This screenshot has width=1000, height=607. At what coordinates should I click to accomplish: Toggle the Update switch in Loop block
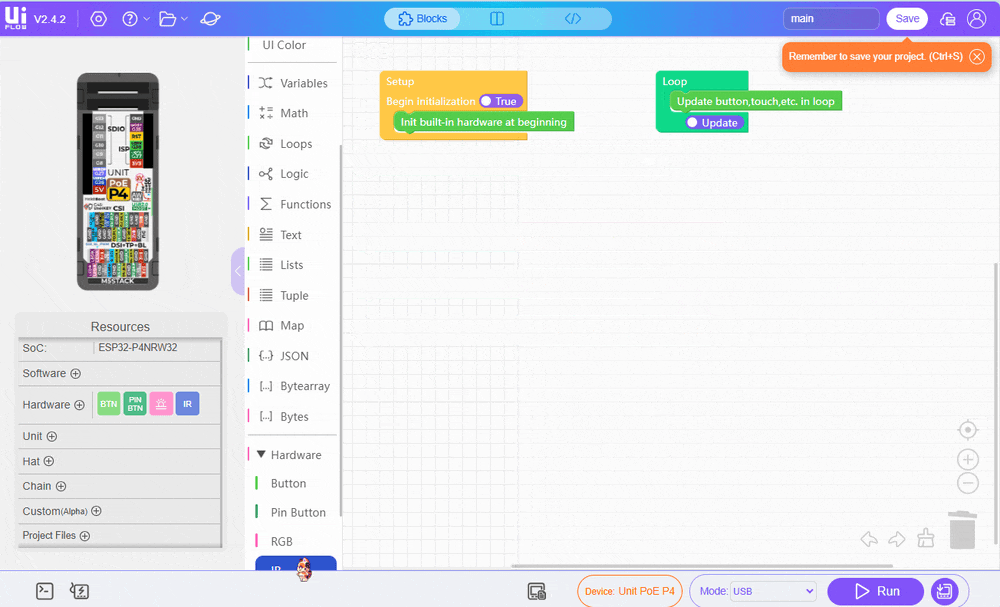pyautogui.click(x=714, y=123)
